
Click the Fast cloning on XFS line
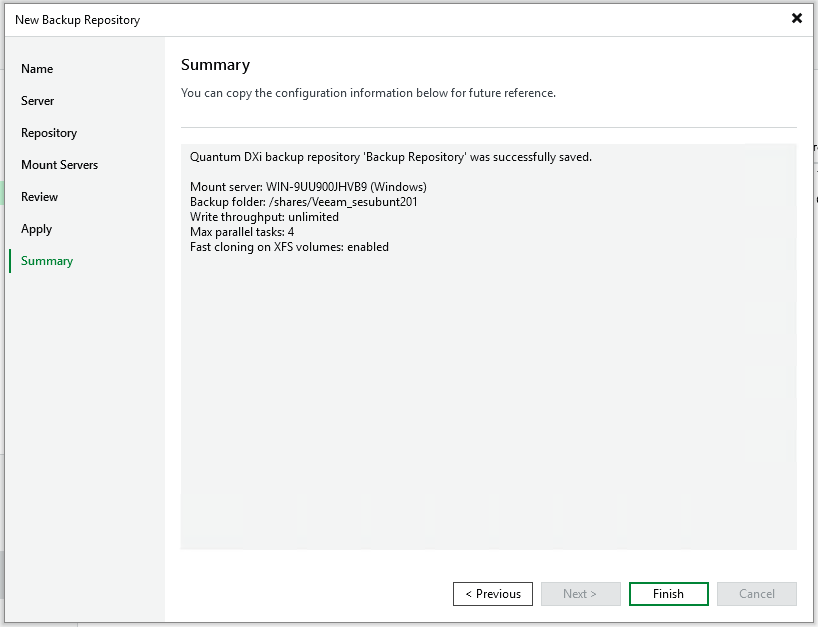pos(289,247)
